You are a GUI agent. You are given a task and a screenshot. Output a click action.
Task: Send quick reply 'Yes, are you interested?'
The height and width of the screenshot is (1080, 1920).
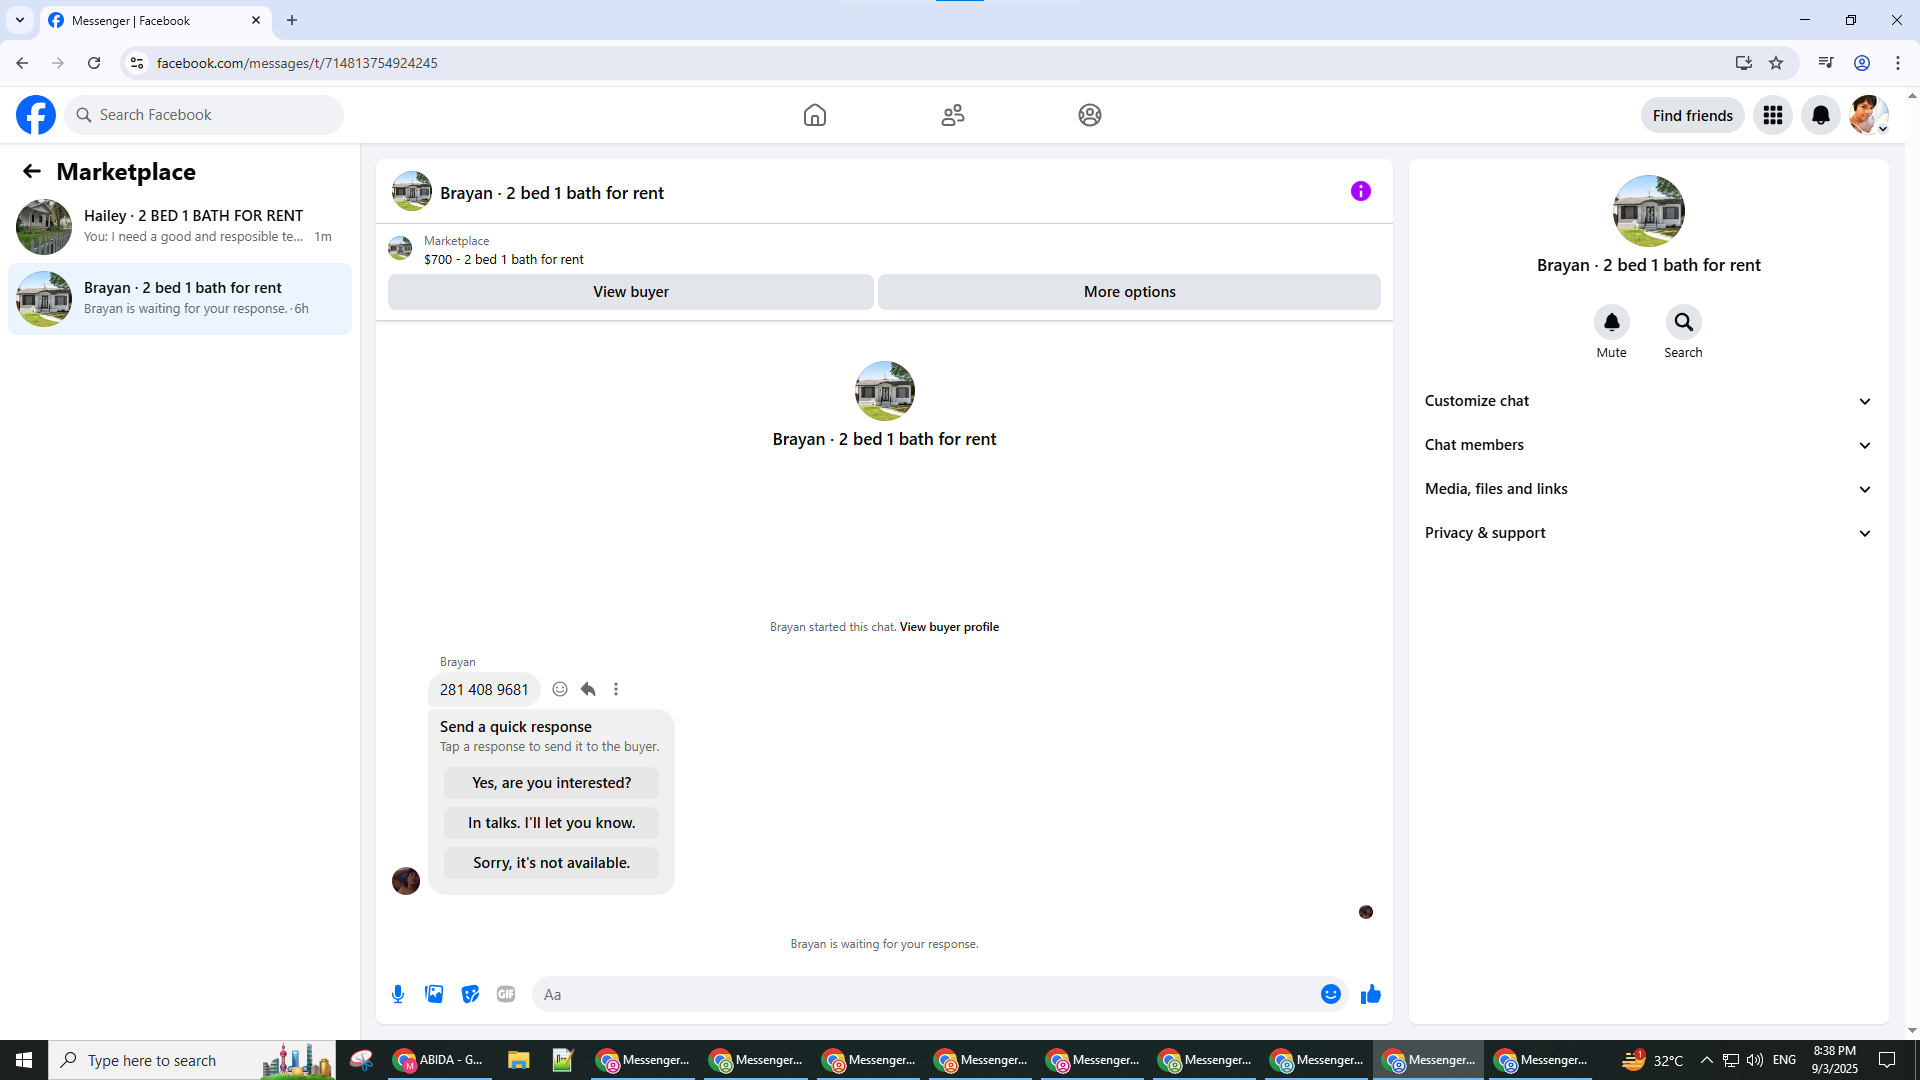click(x=552, y=783)
